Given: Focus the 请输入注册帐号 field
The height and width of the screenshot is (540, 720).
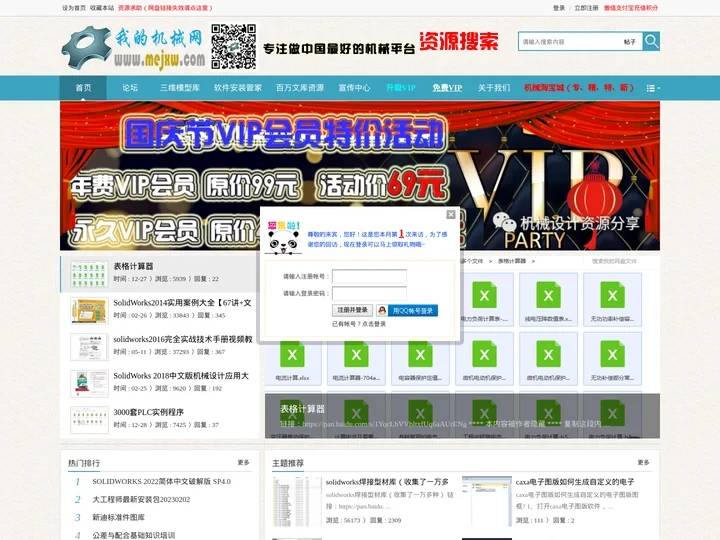Looking at the screenshot, I should click(369, 276).
